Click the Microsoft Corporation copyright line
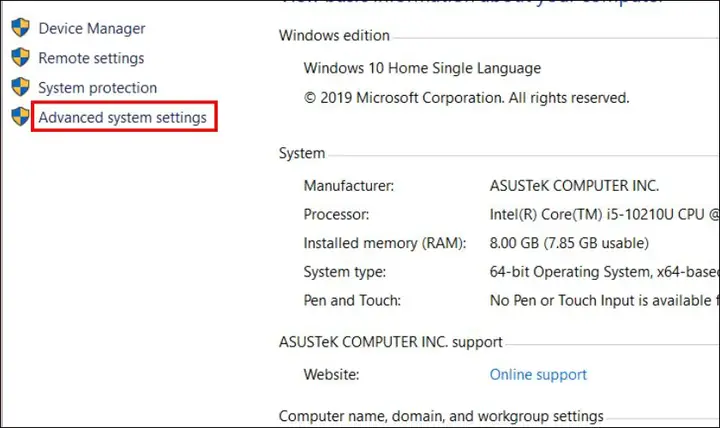 (467, 98)
